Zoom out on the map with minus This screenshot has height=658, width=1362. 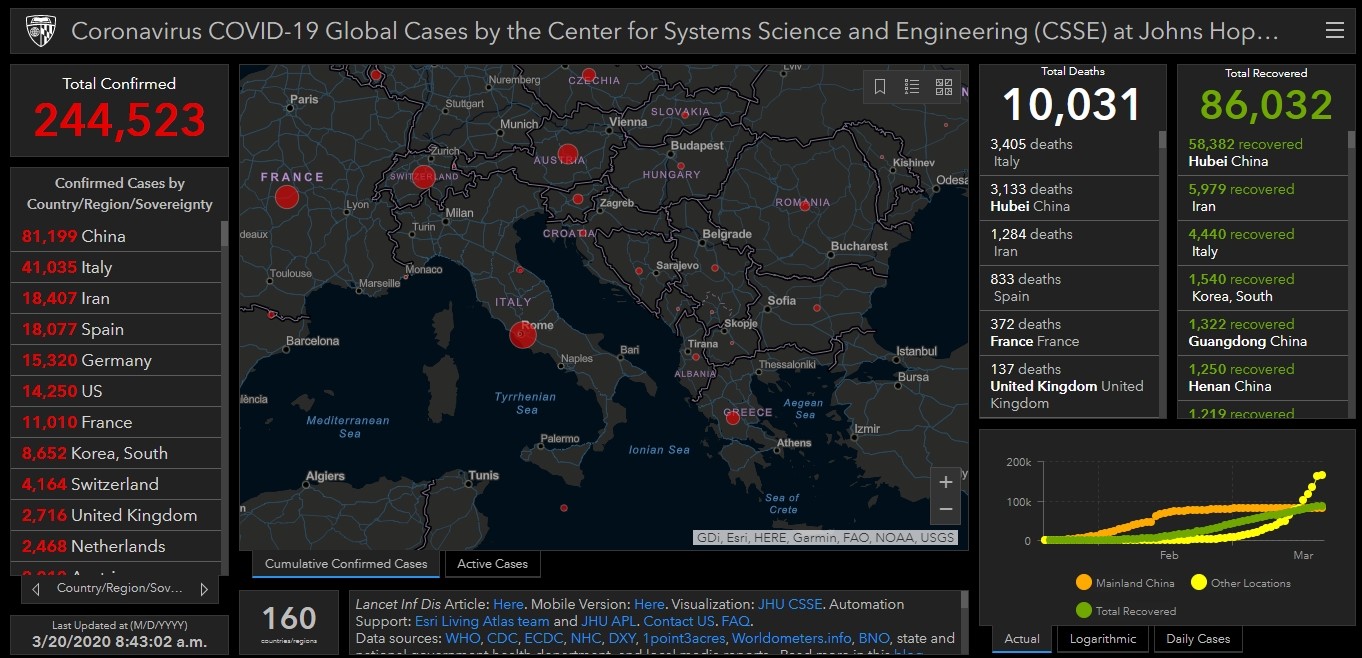[946, 511]
